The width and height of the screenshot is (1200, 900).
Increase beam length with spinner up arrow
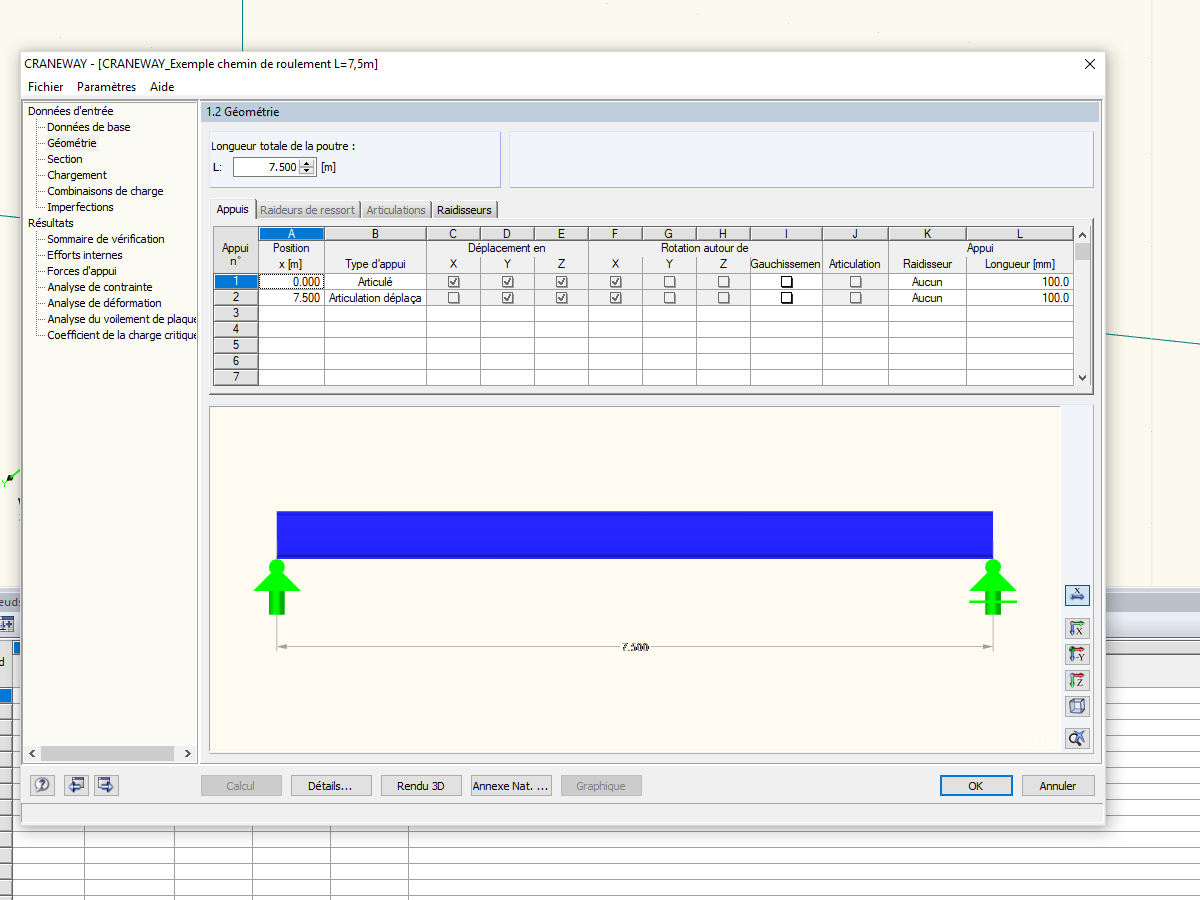point(307,163)
